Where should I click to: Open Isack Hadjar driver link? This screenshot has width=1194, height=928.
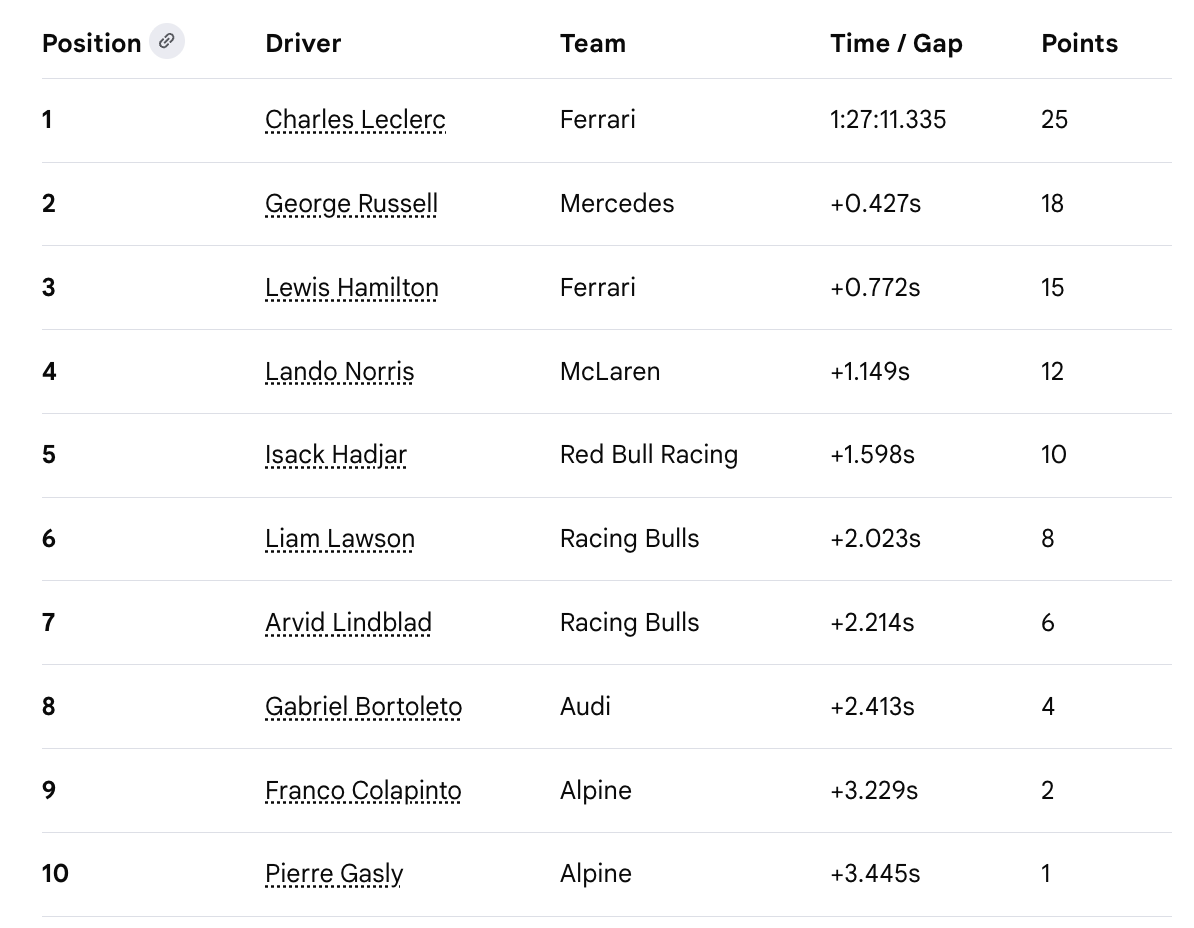click(x=336, y=454)
